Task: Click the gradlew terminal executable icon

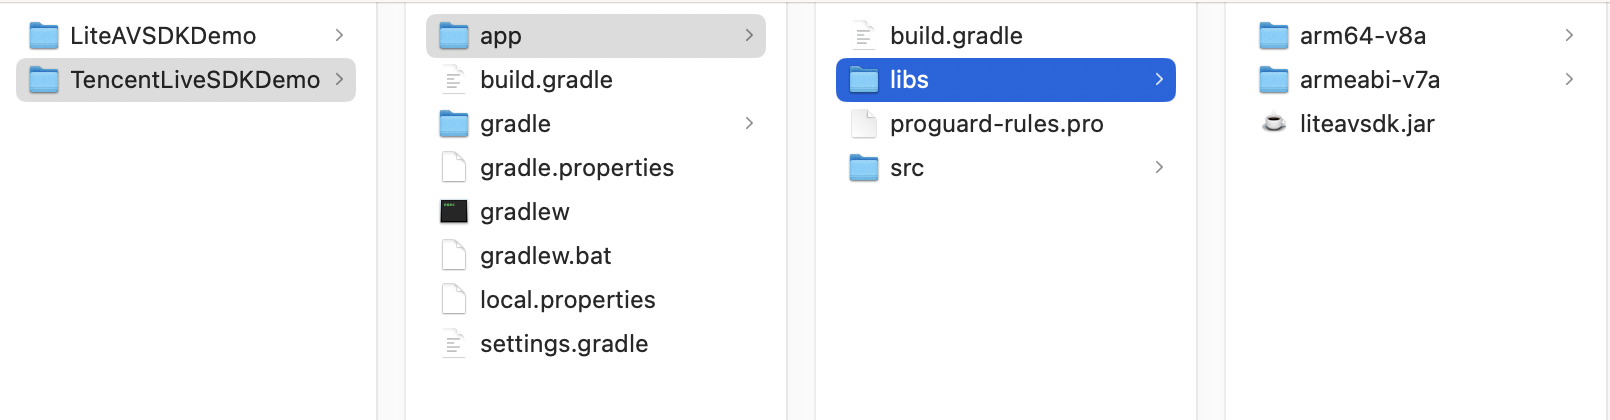Action: [454, 212]
